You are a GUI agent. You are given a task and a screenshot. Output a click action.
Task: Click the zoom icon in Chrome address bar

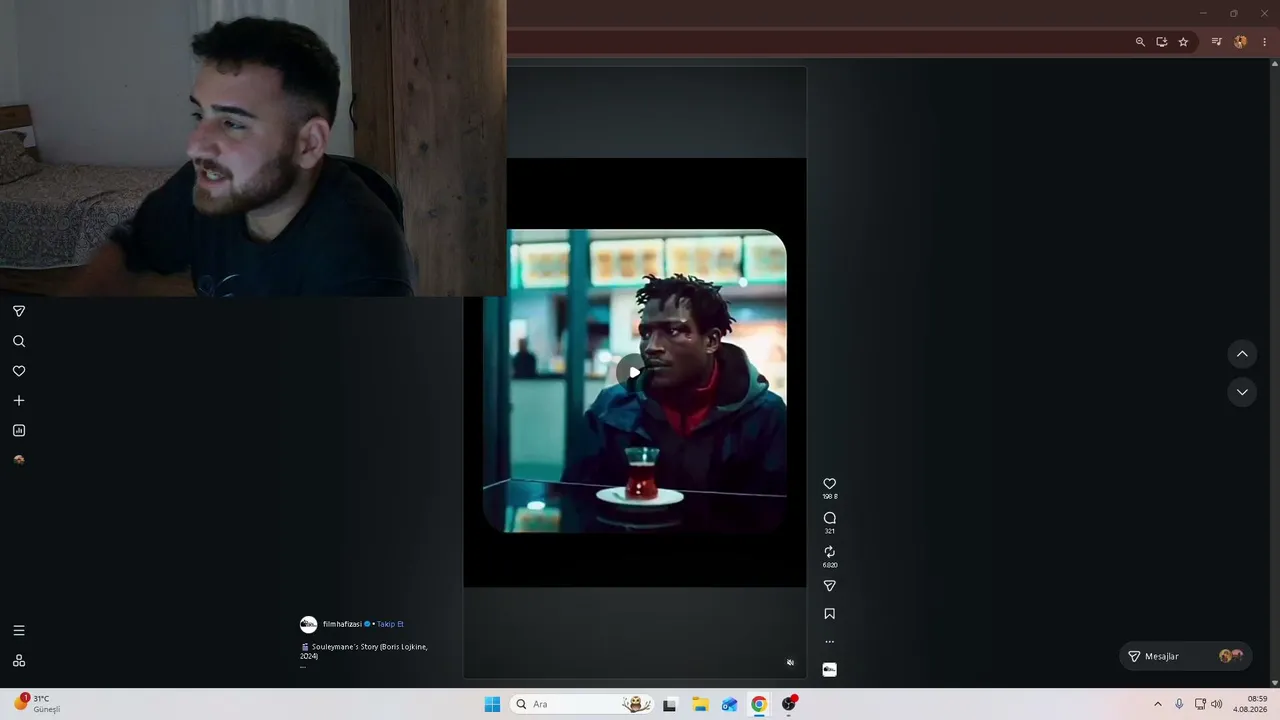1140,42
